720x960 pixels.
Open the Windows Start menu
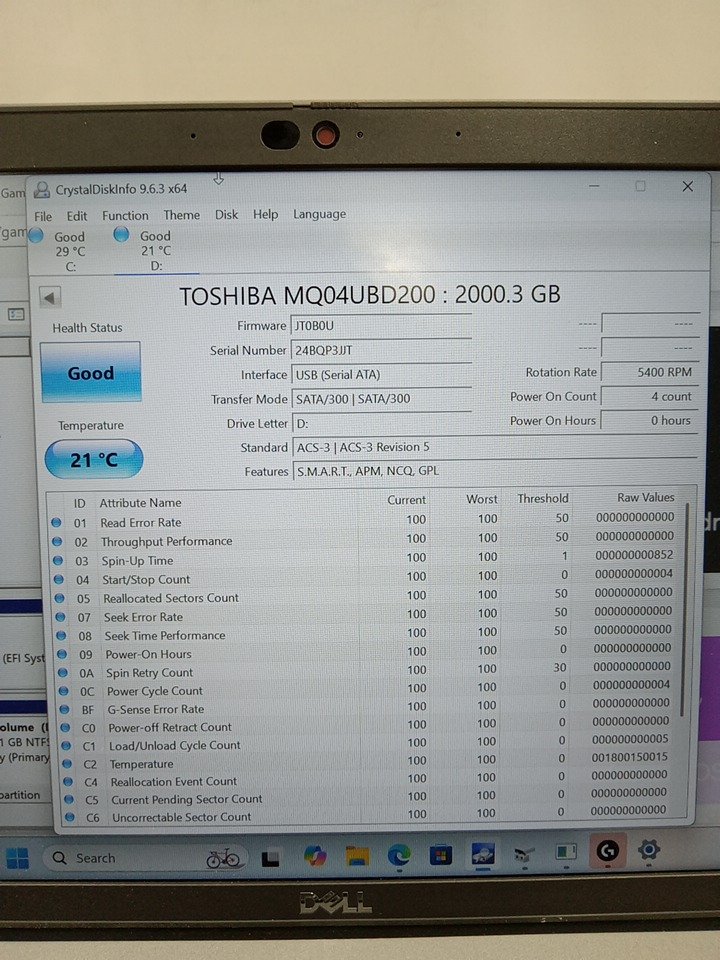tap(17, 858)
